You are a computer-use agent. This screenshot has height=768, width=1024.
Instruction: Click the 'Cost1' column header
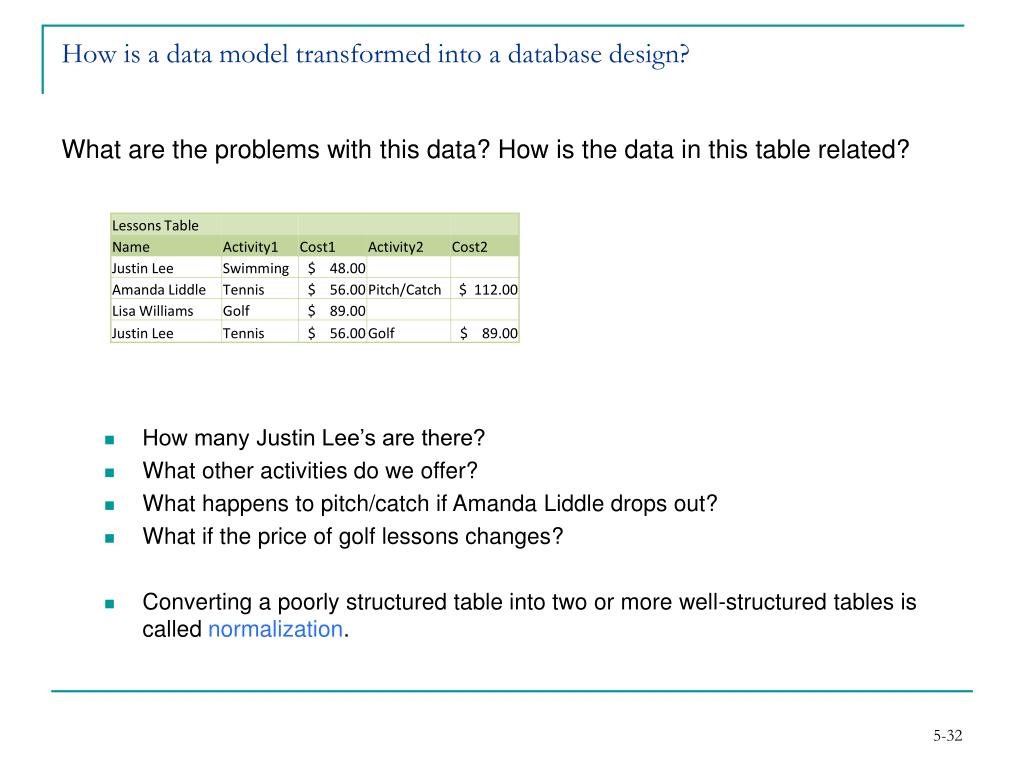tap(318, 247)
